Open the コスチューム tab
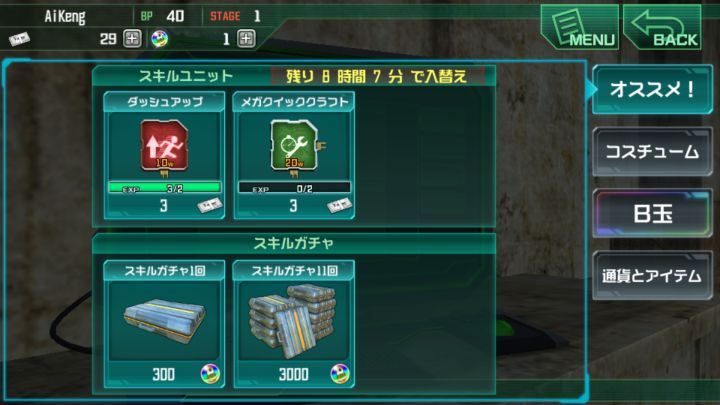Screen dimensions: 720x405 652,152
